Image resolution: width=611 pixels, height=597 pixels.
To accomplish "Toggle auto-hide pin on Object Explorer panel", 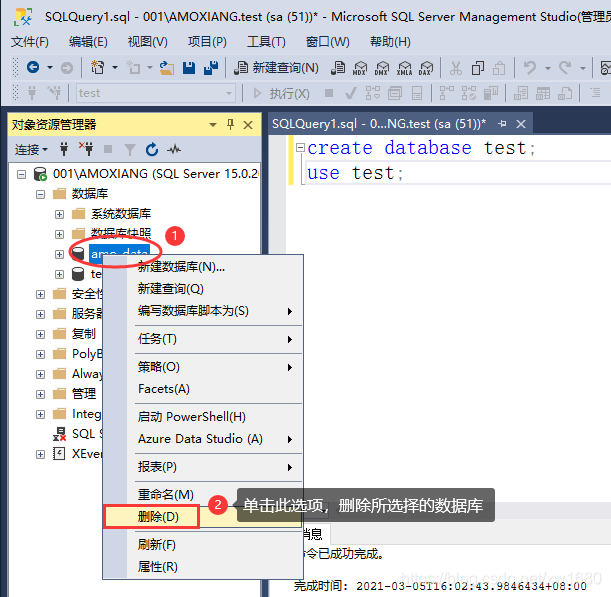I will tap(230, 124).
